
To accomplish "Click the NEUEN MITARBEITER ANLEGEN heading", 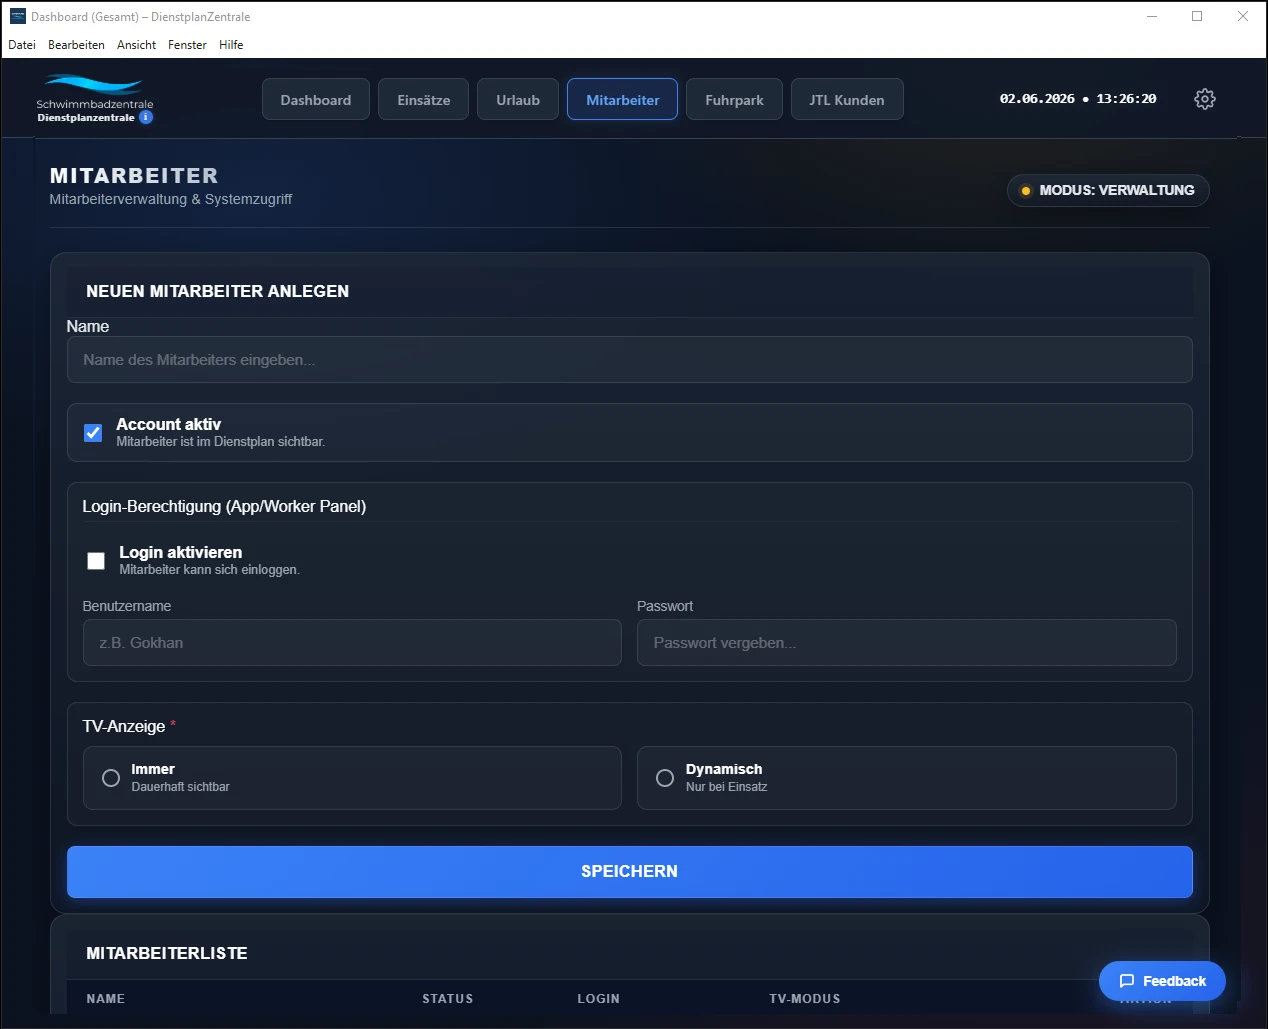I will [218, 292].
